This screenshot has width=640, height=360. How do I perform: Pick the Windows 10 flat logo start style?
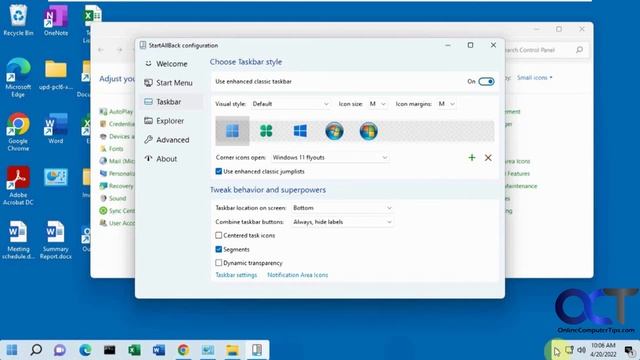point(300,131)
